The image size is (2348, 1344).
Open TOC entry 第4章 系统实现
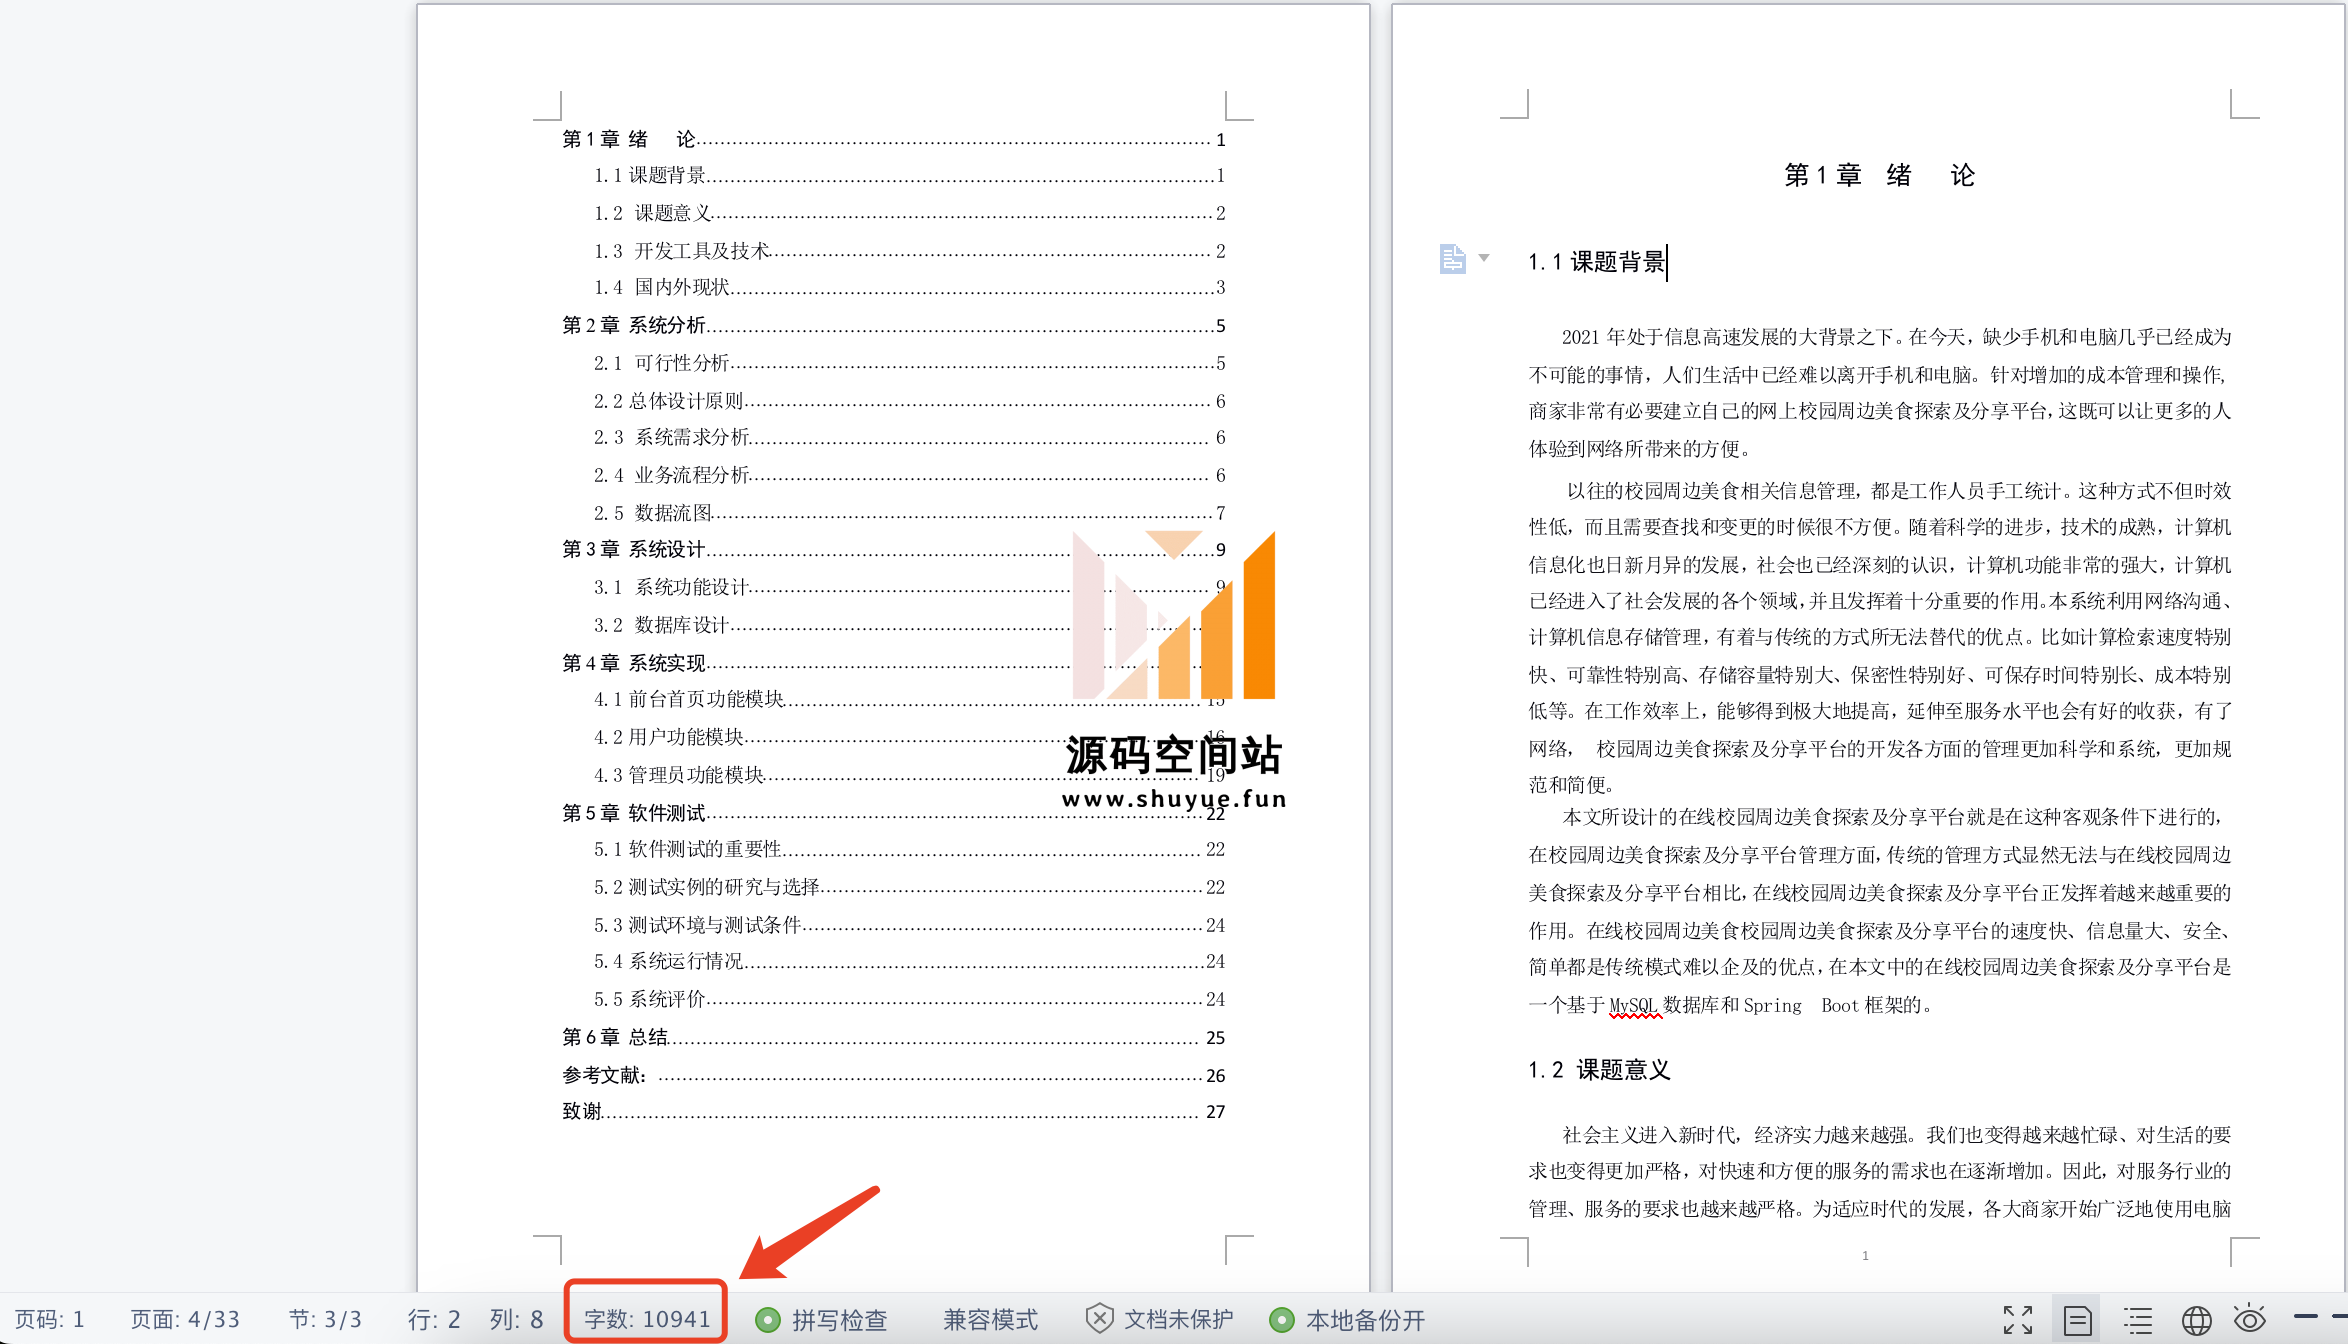893,662
